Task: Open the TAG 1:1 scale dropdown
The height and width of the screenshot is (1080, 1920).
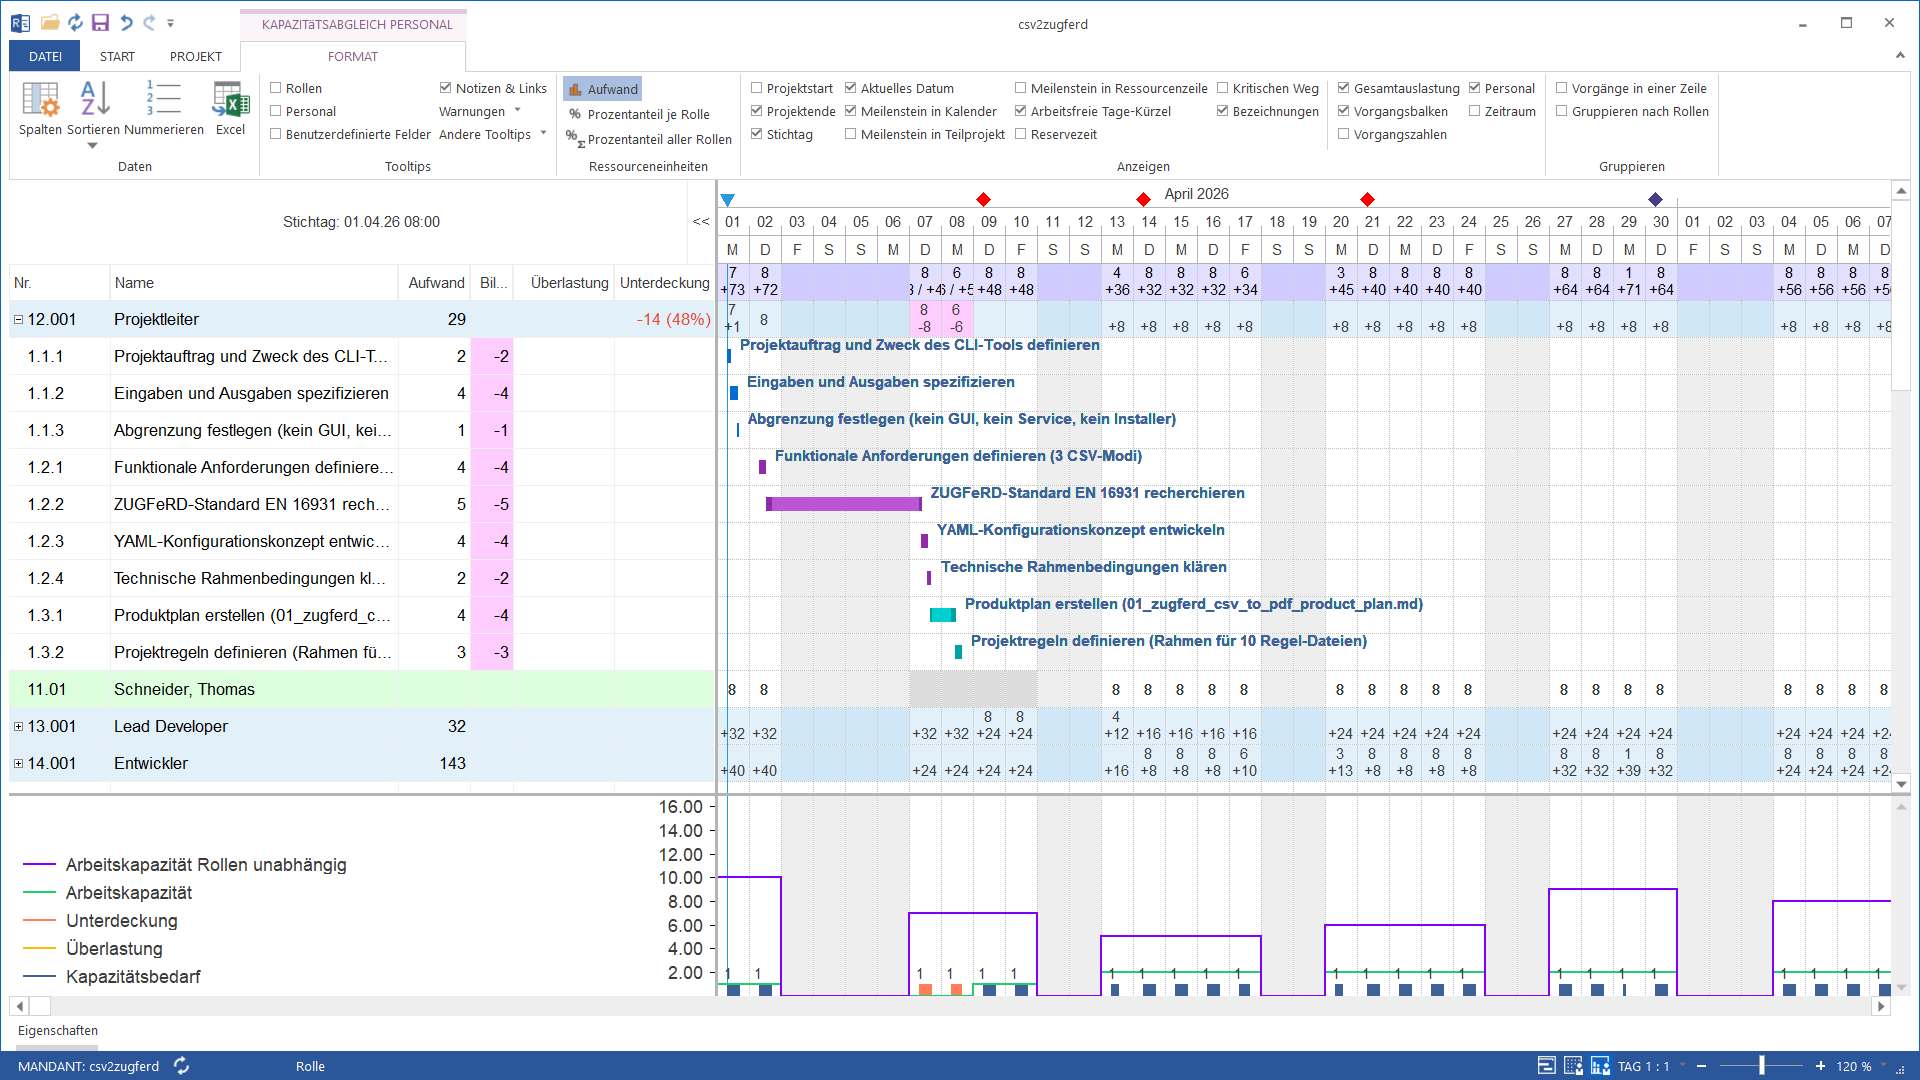Action: click(1683, 1066)
